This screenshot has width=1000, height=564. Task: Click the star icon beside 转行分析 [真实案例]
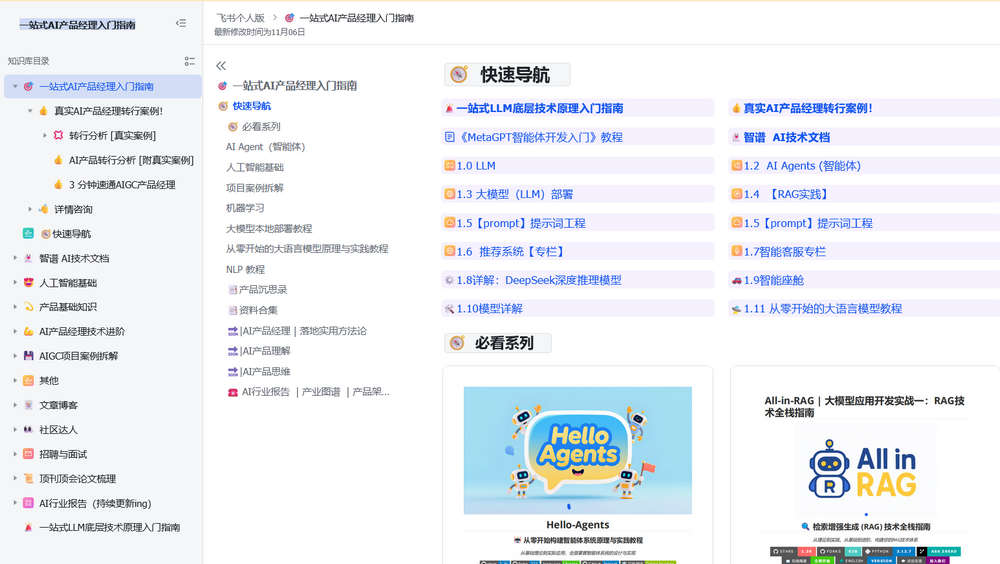point(58,135)
